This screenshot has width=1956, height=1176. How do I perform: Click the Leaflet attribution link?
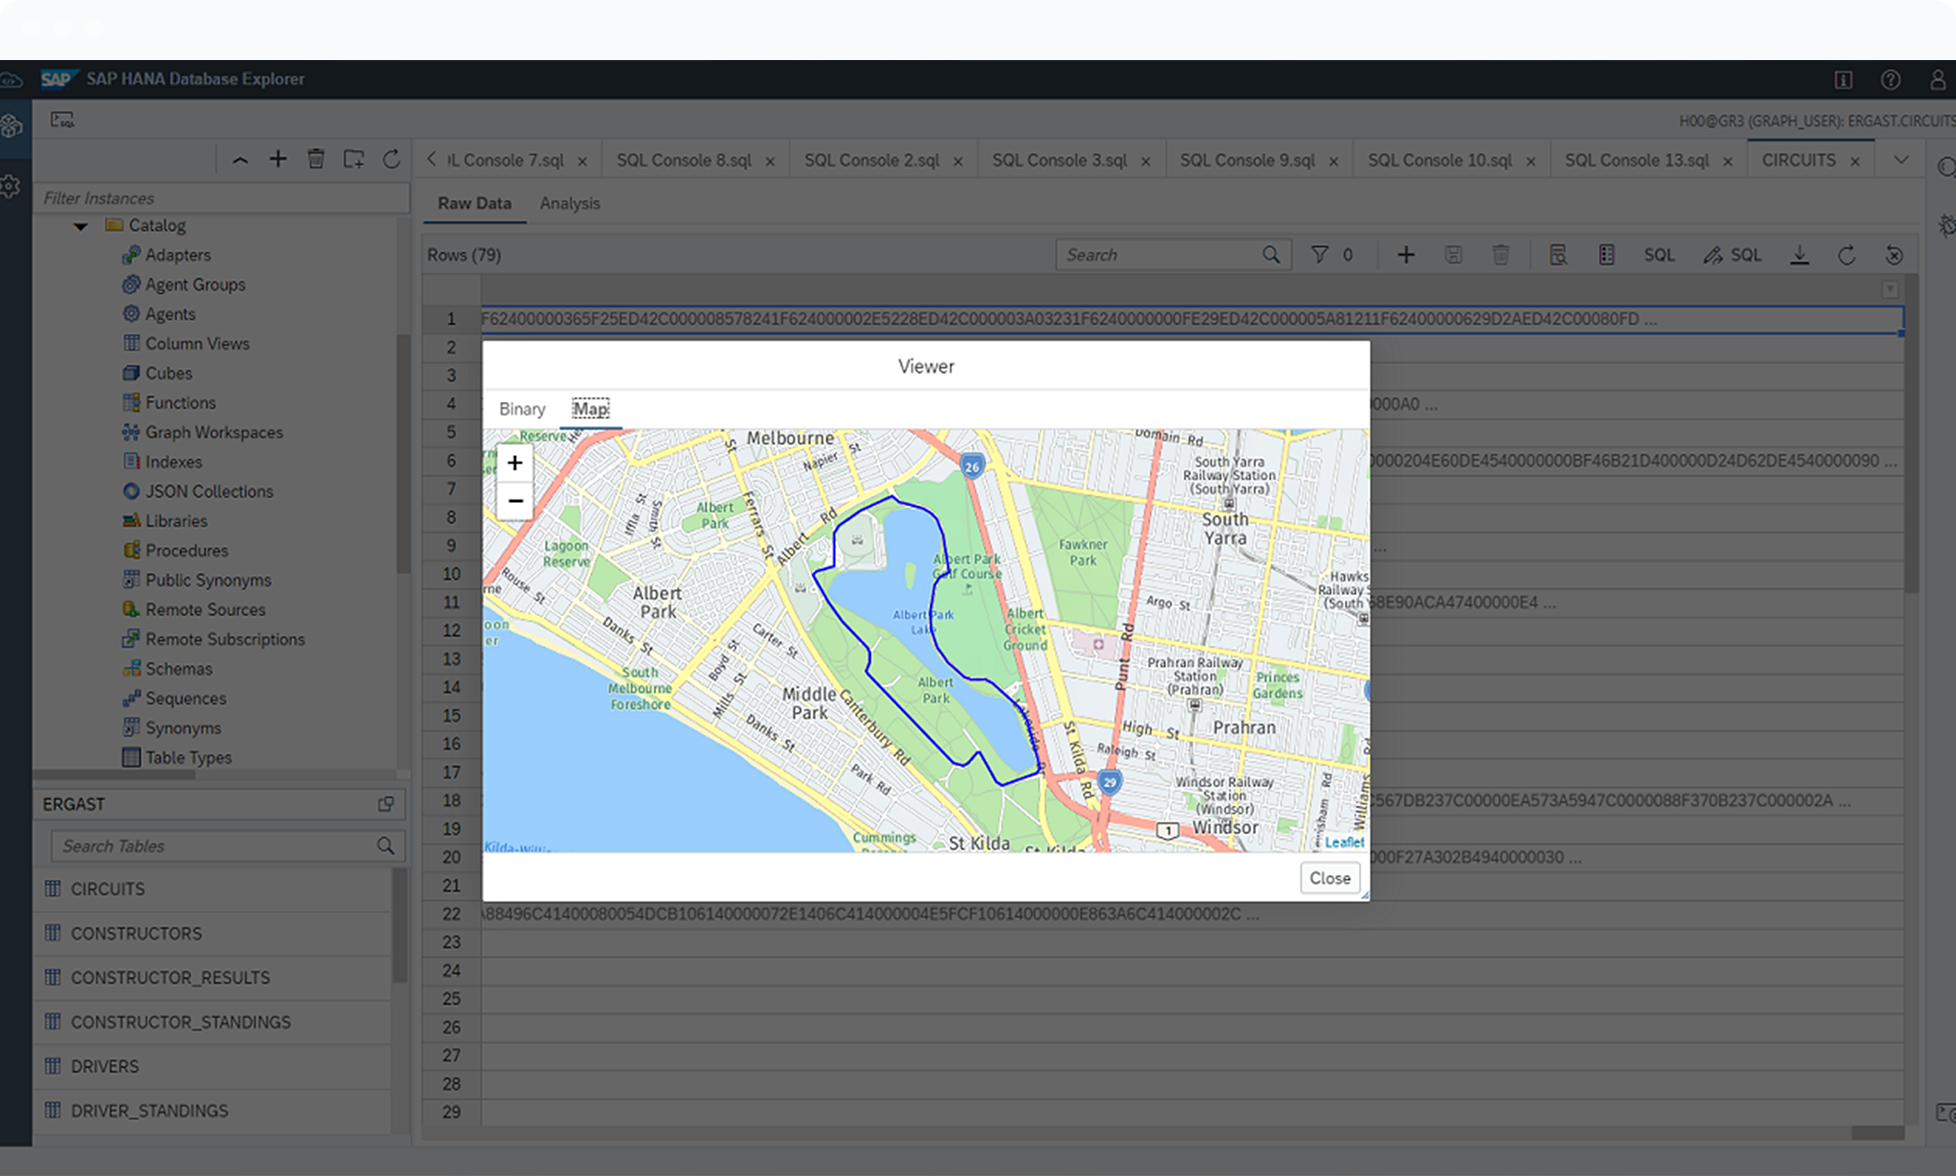pyautogui.click(x=1343, y=842)
